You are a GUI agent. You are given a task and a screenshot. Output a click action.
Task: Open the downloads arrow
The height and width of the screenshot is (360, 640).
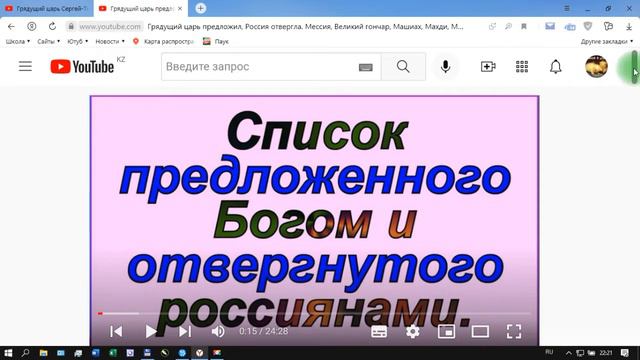(629, 27)
